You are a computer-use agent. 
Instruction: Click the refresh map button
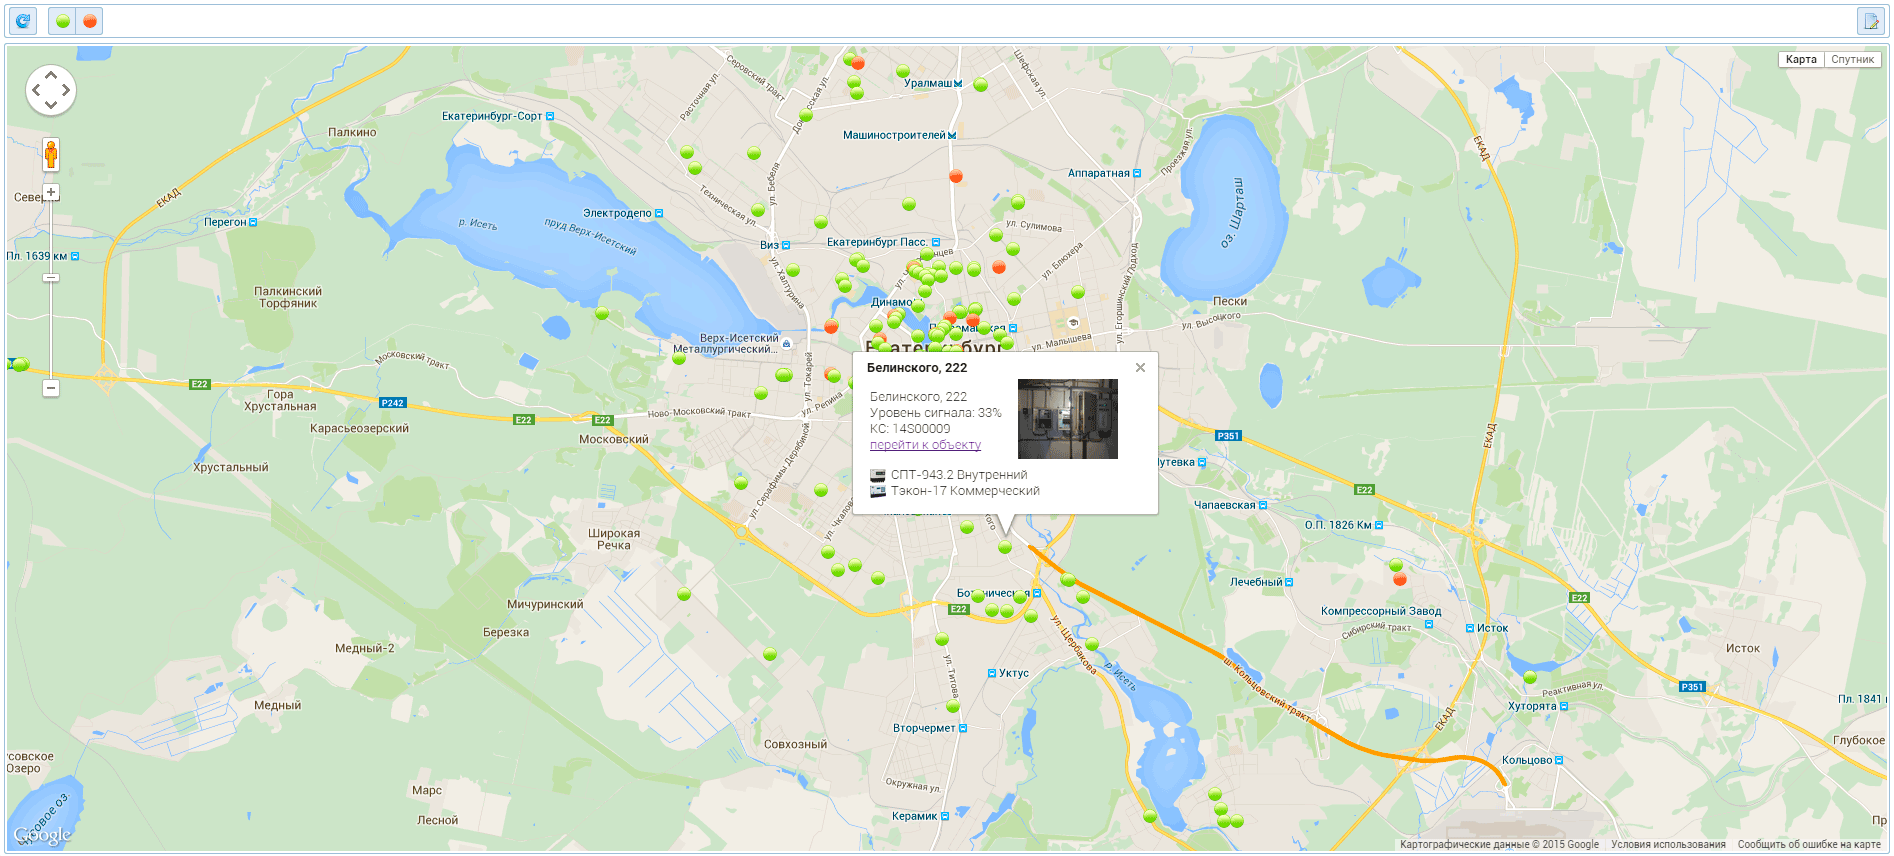22,21
